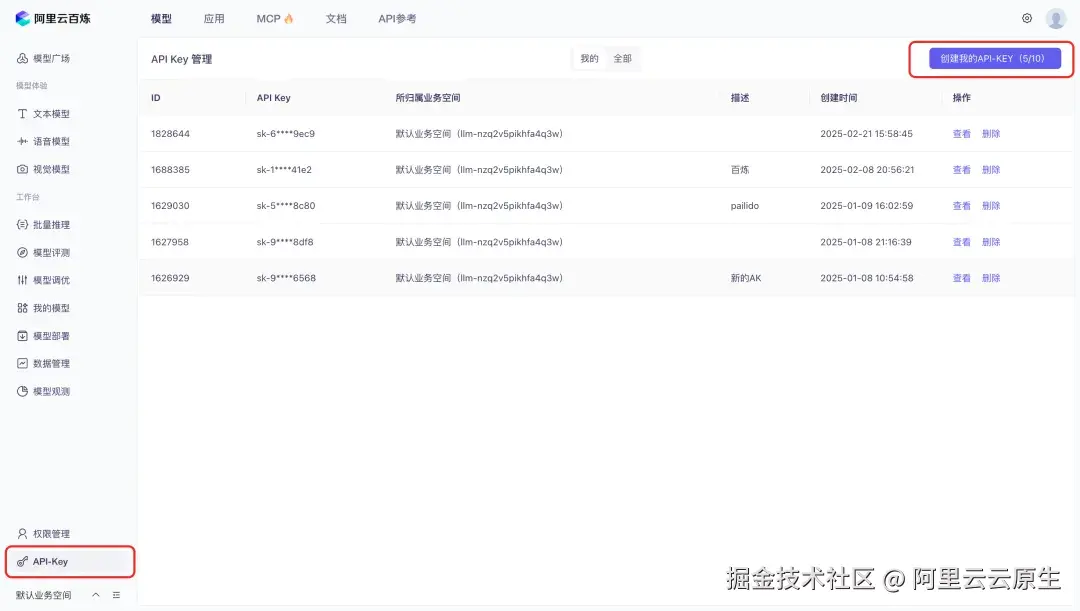Click the 权限管理 person icon

[x=22, y=534]
